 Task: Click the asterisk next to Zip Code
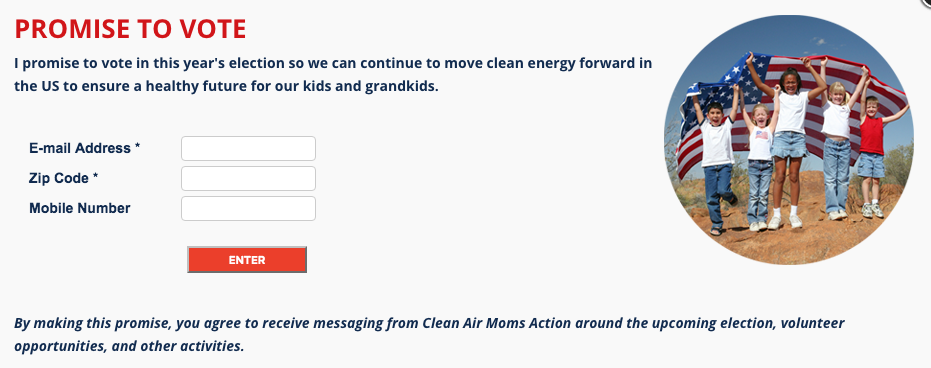pos(96,176)
